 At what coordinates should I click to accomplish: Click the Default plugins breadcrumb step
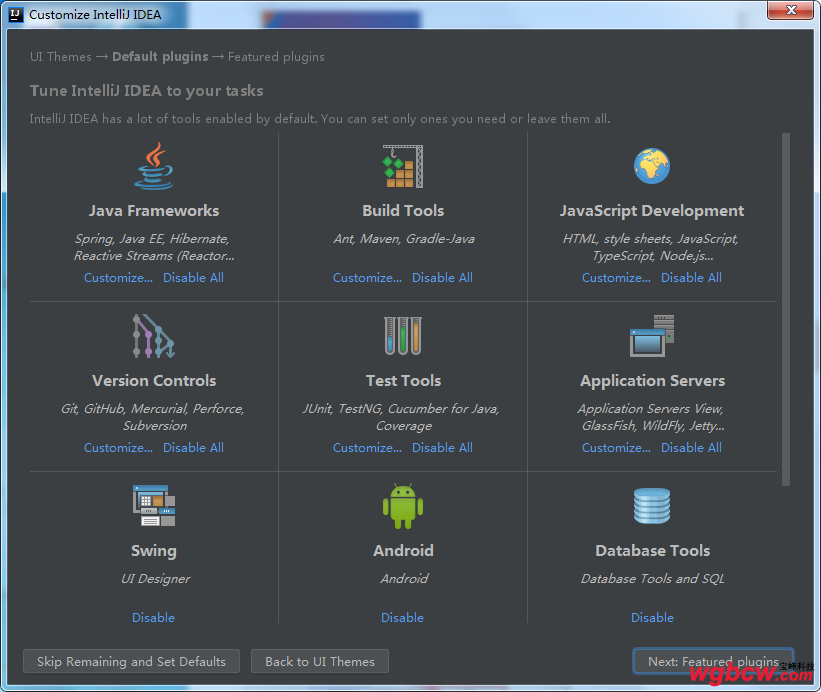click(x=160, y=57)
